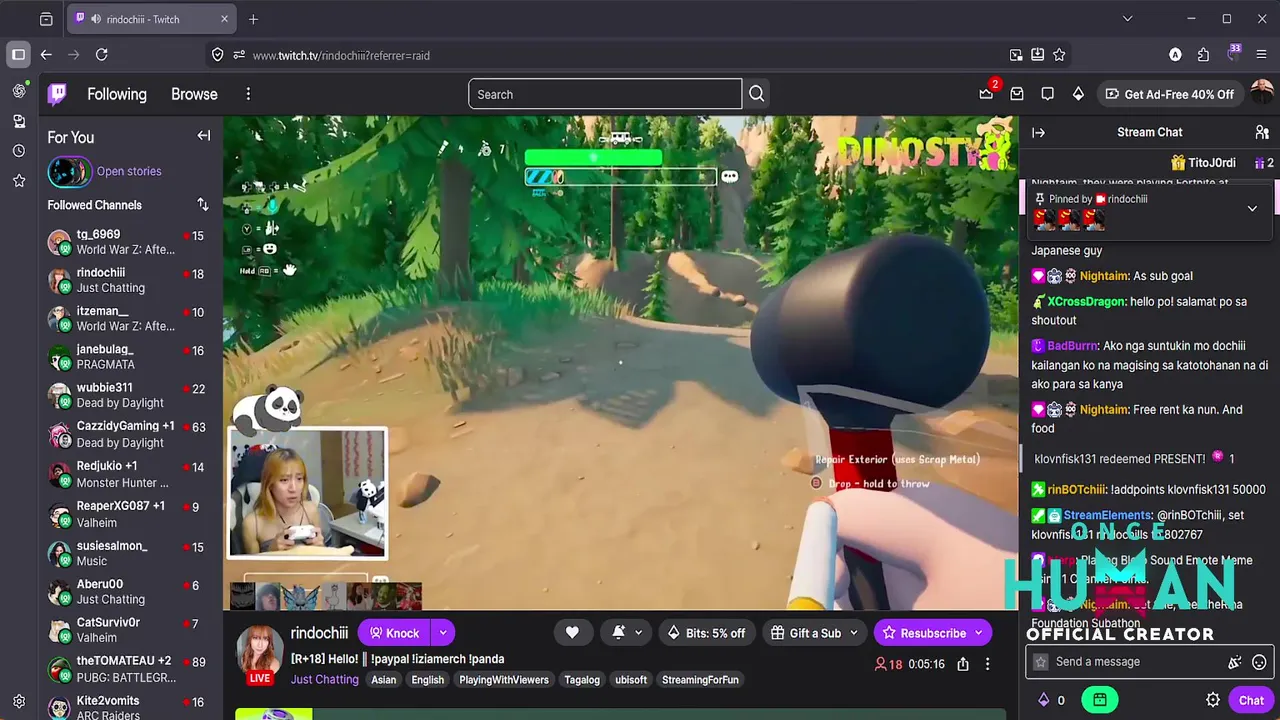Open the Twitch notifications inbox icon
The height and width of the screenshot is (720, 1280).
pos(1017,94)
